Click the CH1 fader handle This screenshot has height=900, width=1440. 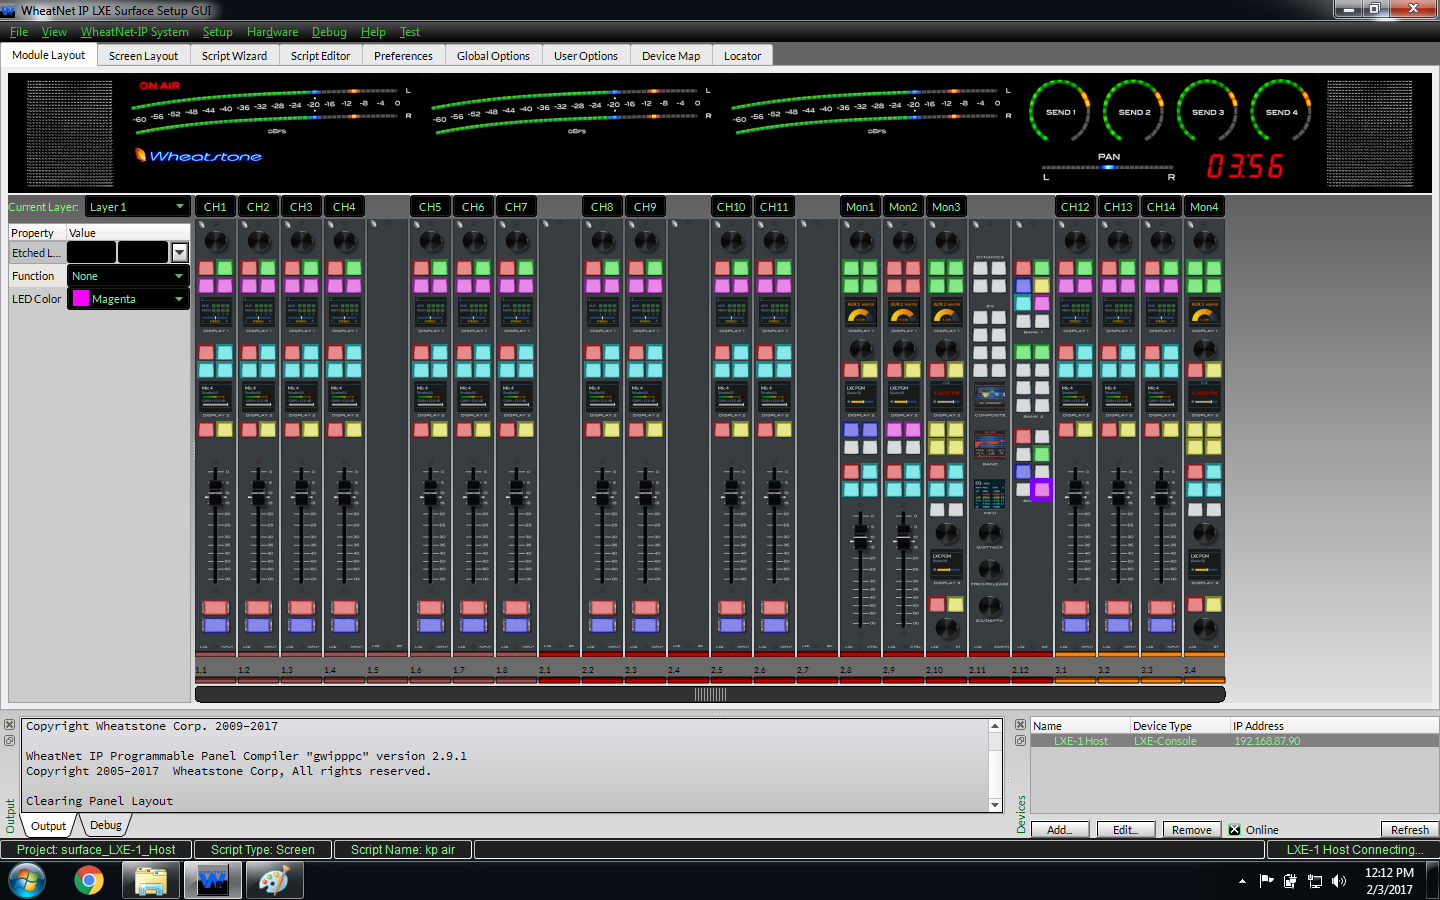point(216,491)
